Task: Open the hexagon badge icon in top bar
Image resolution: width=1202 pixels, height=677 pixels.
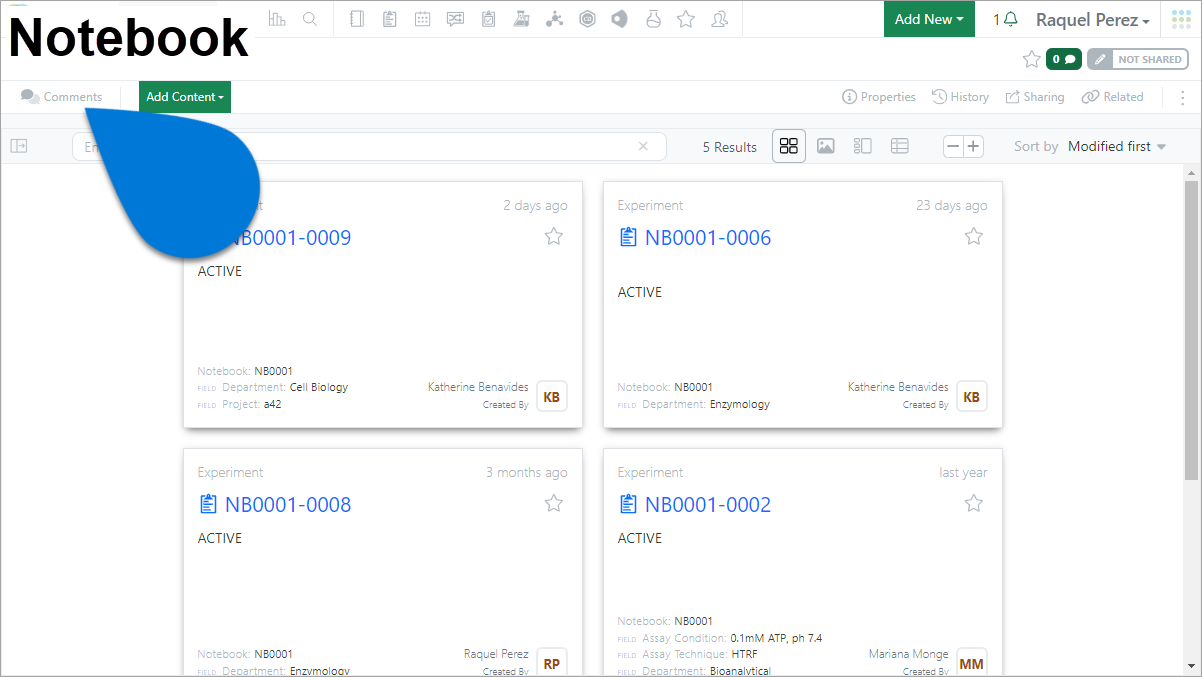Action: tap(587, 19)
